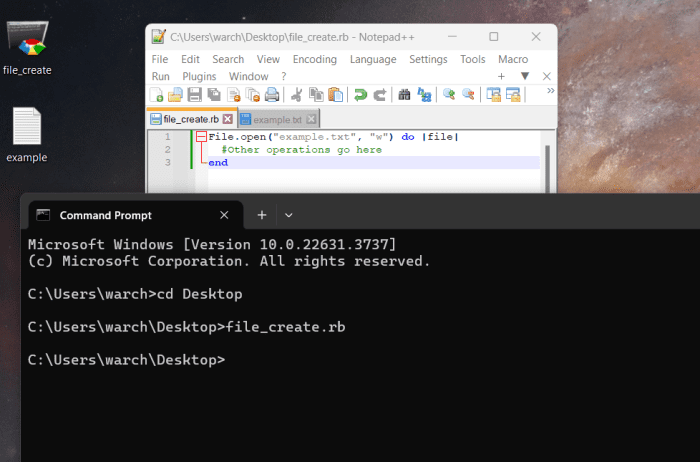Image resolution: width=700 pixels, height=462 pixels.
Task: Open the Command Prompt new tab dropdown arrow
Action: coord(289,215)
